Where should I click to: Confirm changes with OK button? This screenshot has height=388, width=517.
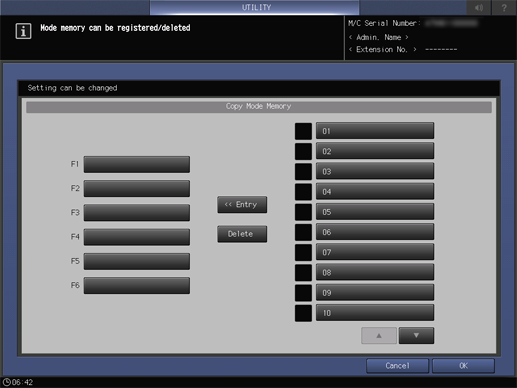point(463,366)
